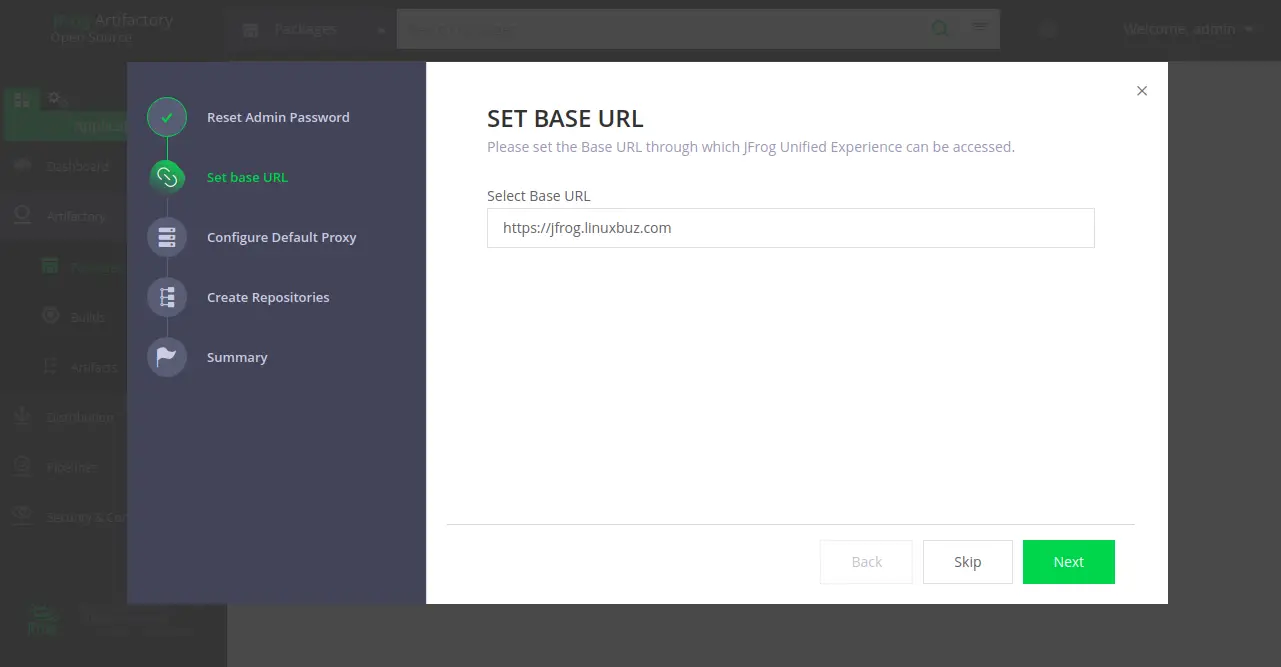Click the Configure Default Proxy server icon

[167, 237]
